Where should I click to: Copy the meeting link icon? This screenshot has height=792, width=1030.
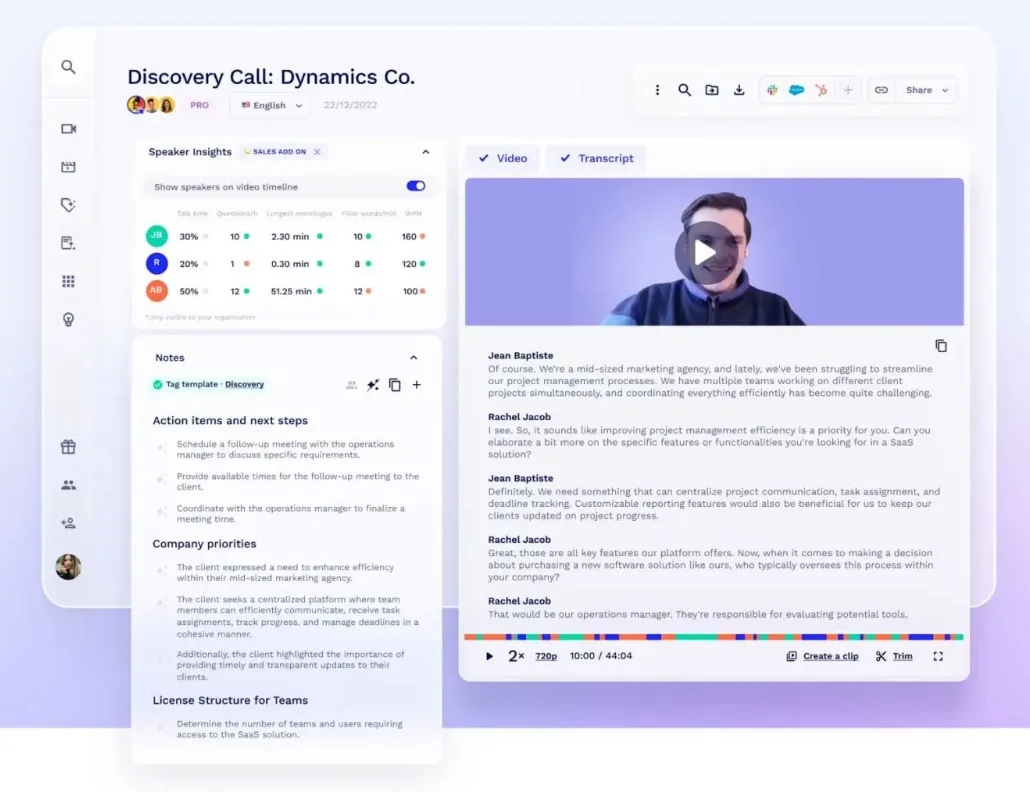882,90
